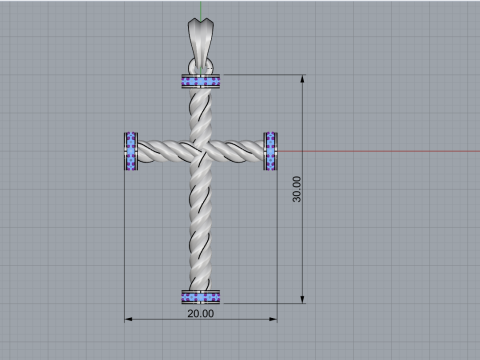This screenshot has height=360, width=480.
Task: Select the lower vertical twisted rope bar
Action: [200, 223]
